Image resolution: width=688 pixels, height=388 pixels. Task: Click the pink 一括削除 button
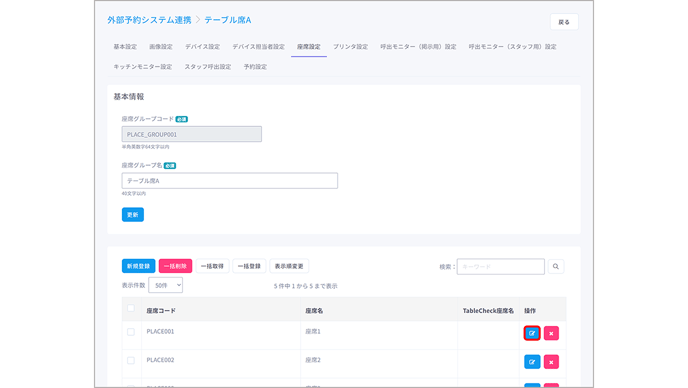175,266
